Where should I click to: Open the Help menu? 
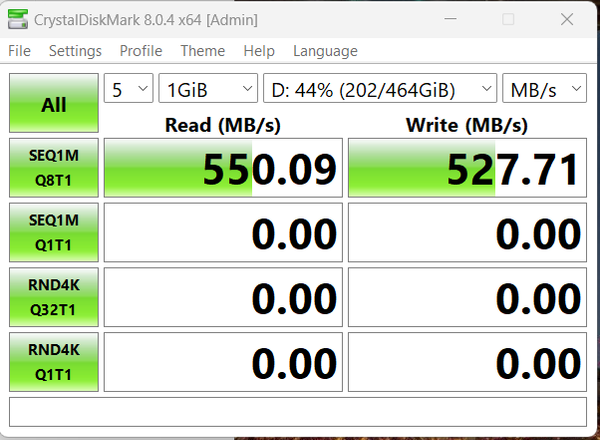pyautogui.click(x=259, y=51)
